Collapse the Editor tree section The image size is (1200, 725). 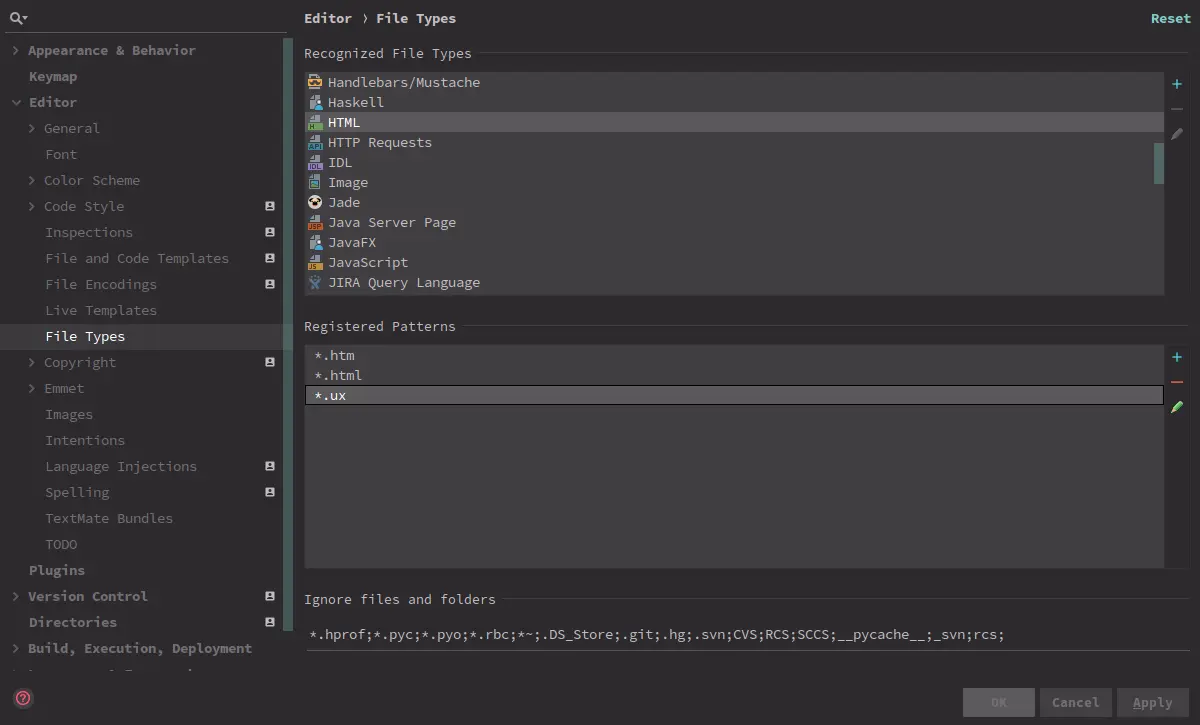[x=16, y=102]
